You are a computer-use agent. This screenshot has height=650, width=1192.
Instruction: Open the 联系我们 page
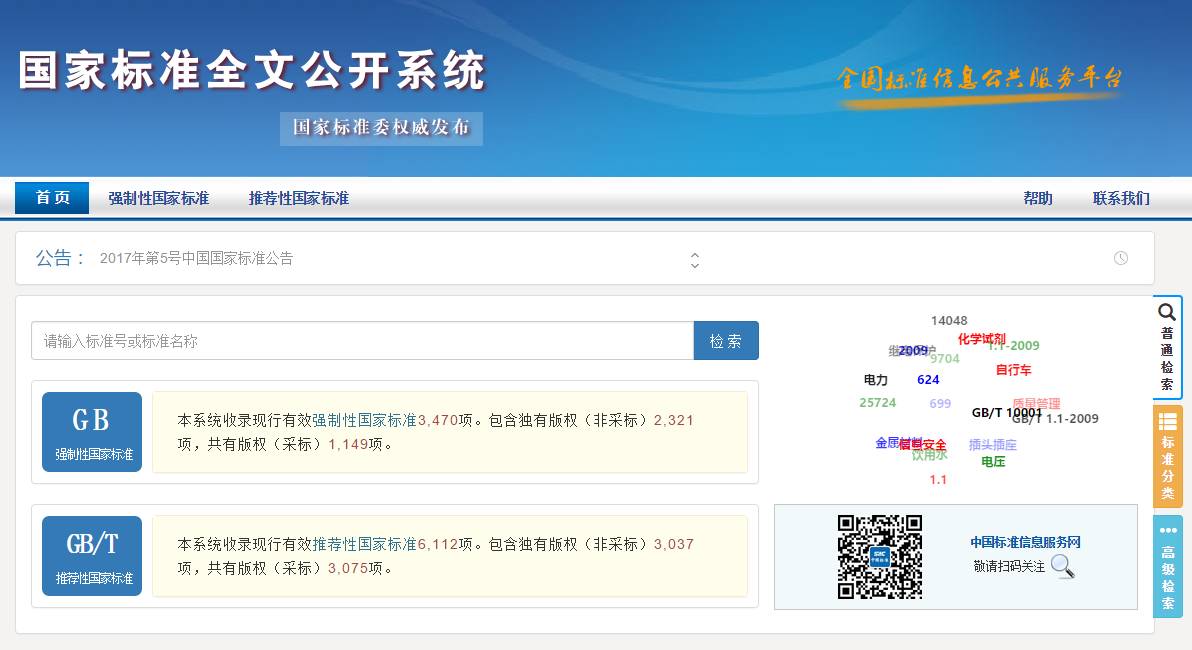(1121, 198)
